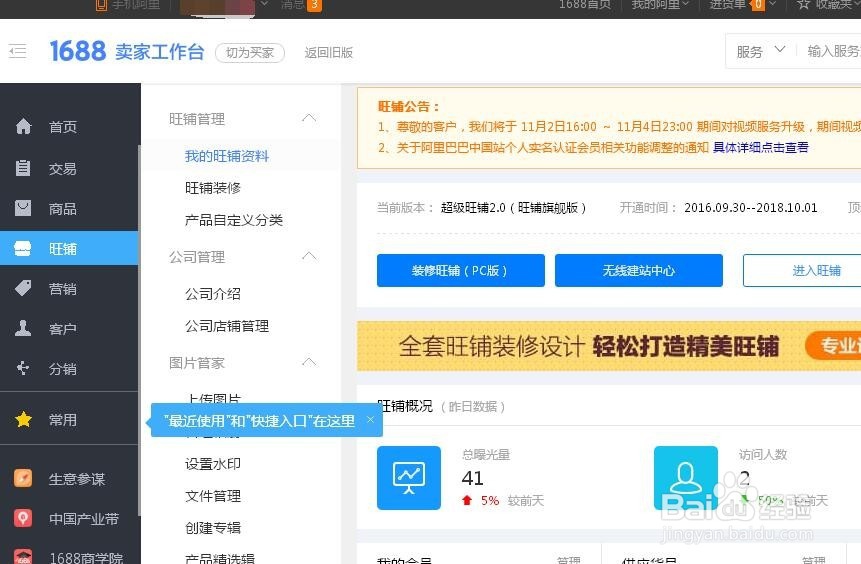Select 营销 label in left sidebar
This screenshot has height=564, width=861.
[x=63, y=289]
